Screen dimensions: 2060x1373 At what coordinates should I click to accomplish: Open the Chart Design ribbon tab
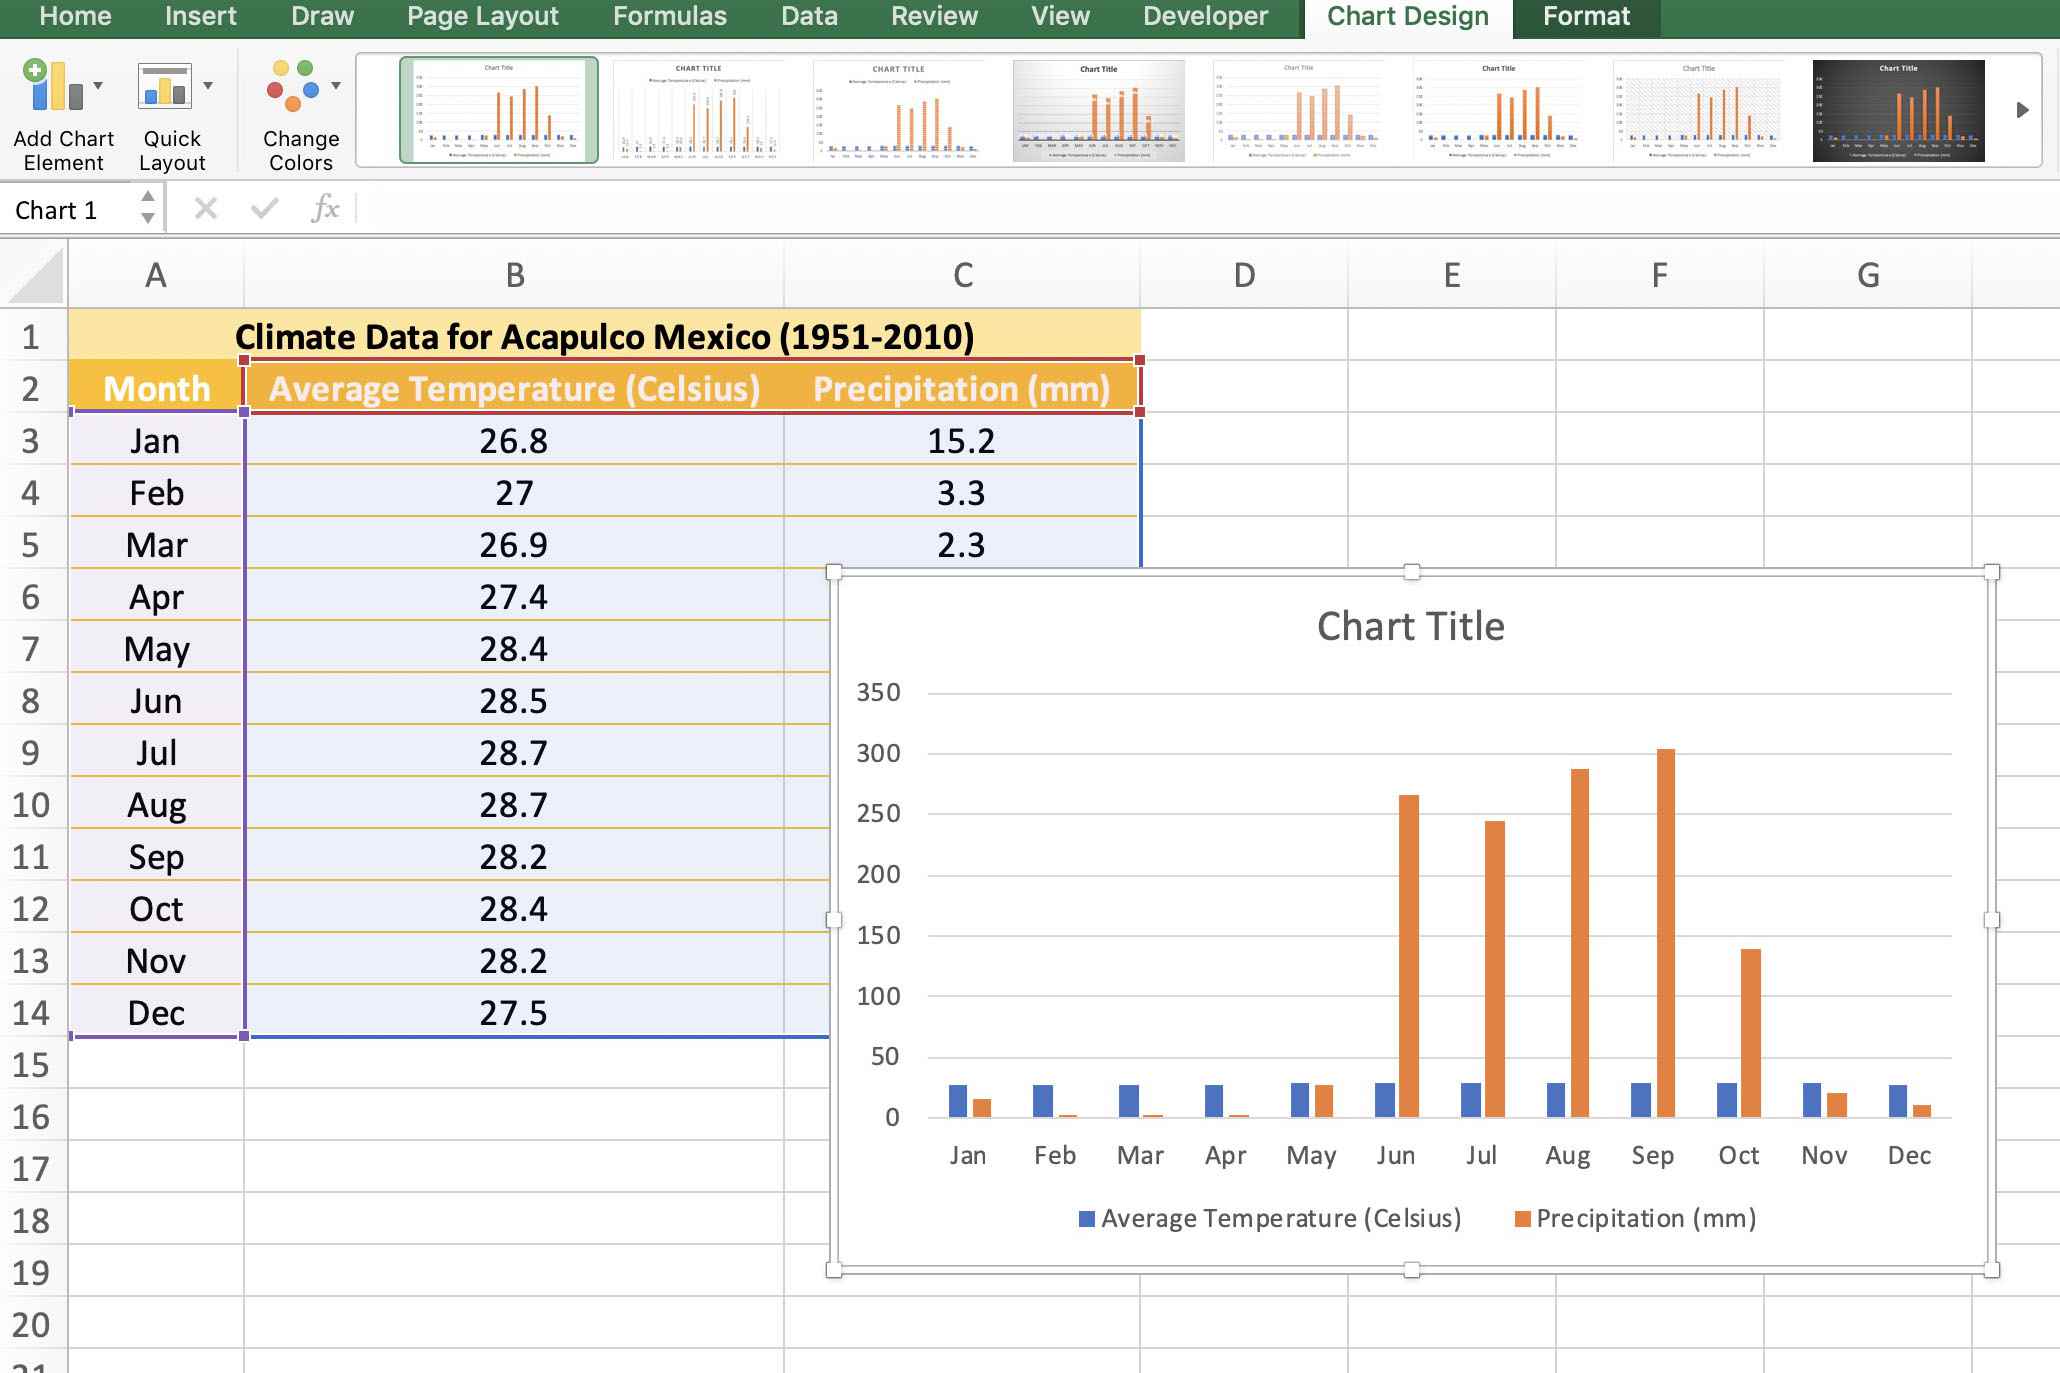1404,17
